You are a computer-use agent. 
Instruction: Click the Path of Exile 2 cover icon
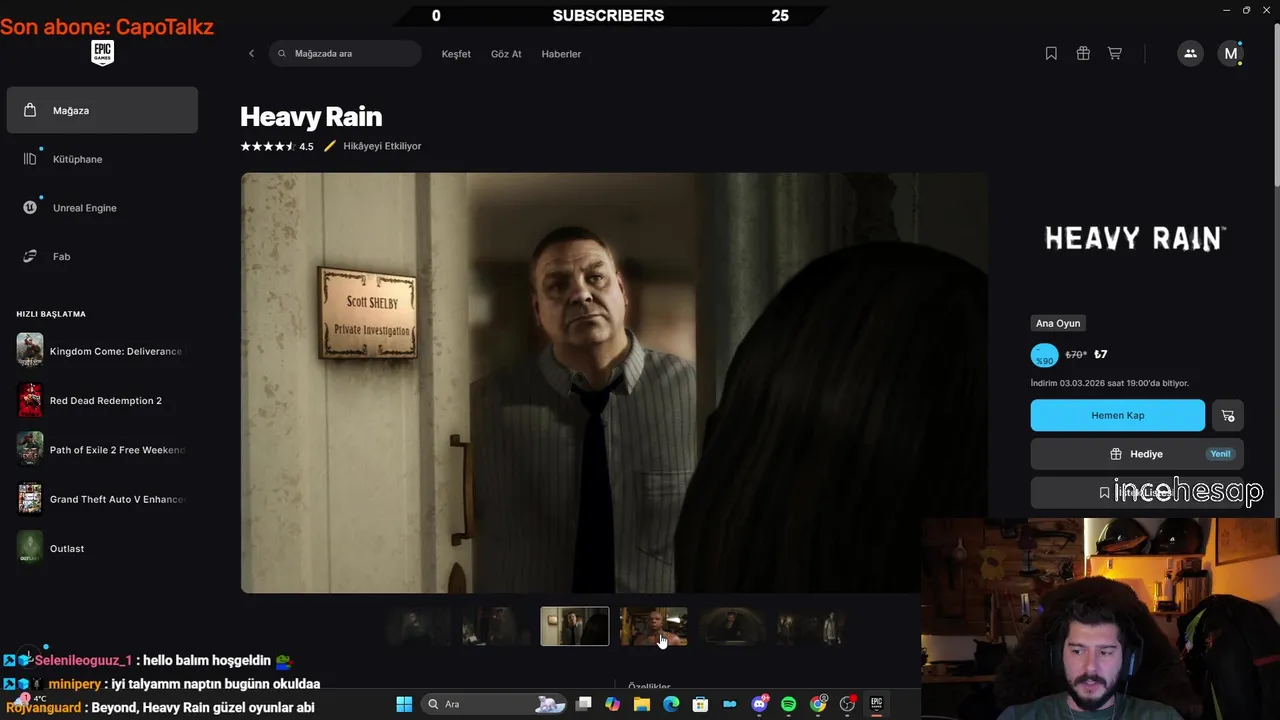pyautogui.click(x=30, y=450)
